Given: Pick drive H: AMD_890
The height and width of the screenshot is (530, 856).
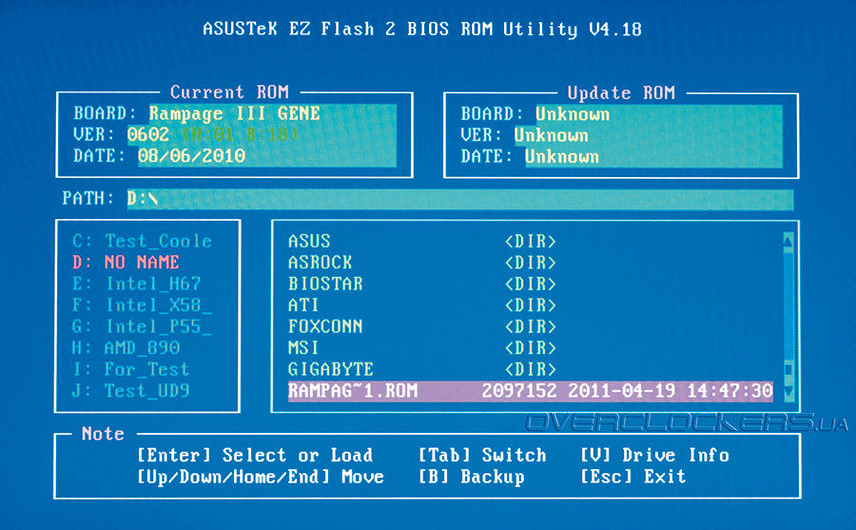Looking at the screenshot, I should pos(126,348).
